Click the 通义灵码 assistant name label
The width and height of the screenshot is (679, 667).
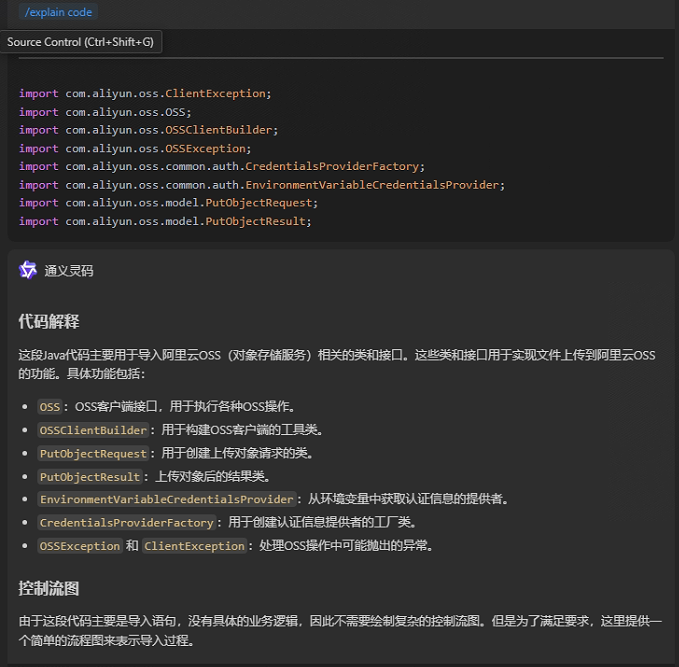point(69,271)
